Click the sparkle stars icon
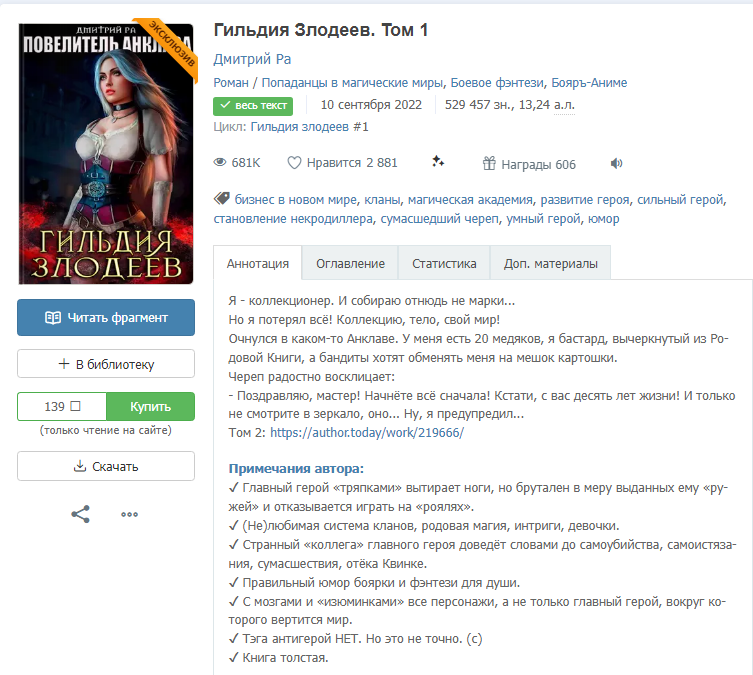The width and height of the screenshot is (753, 675). [437, 162]
